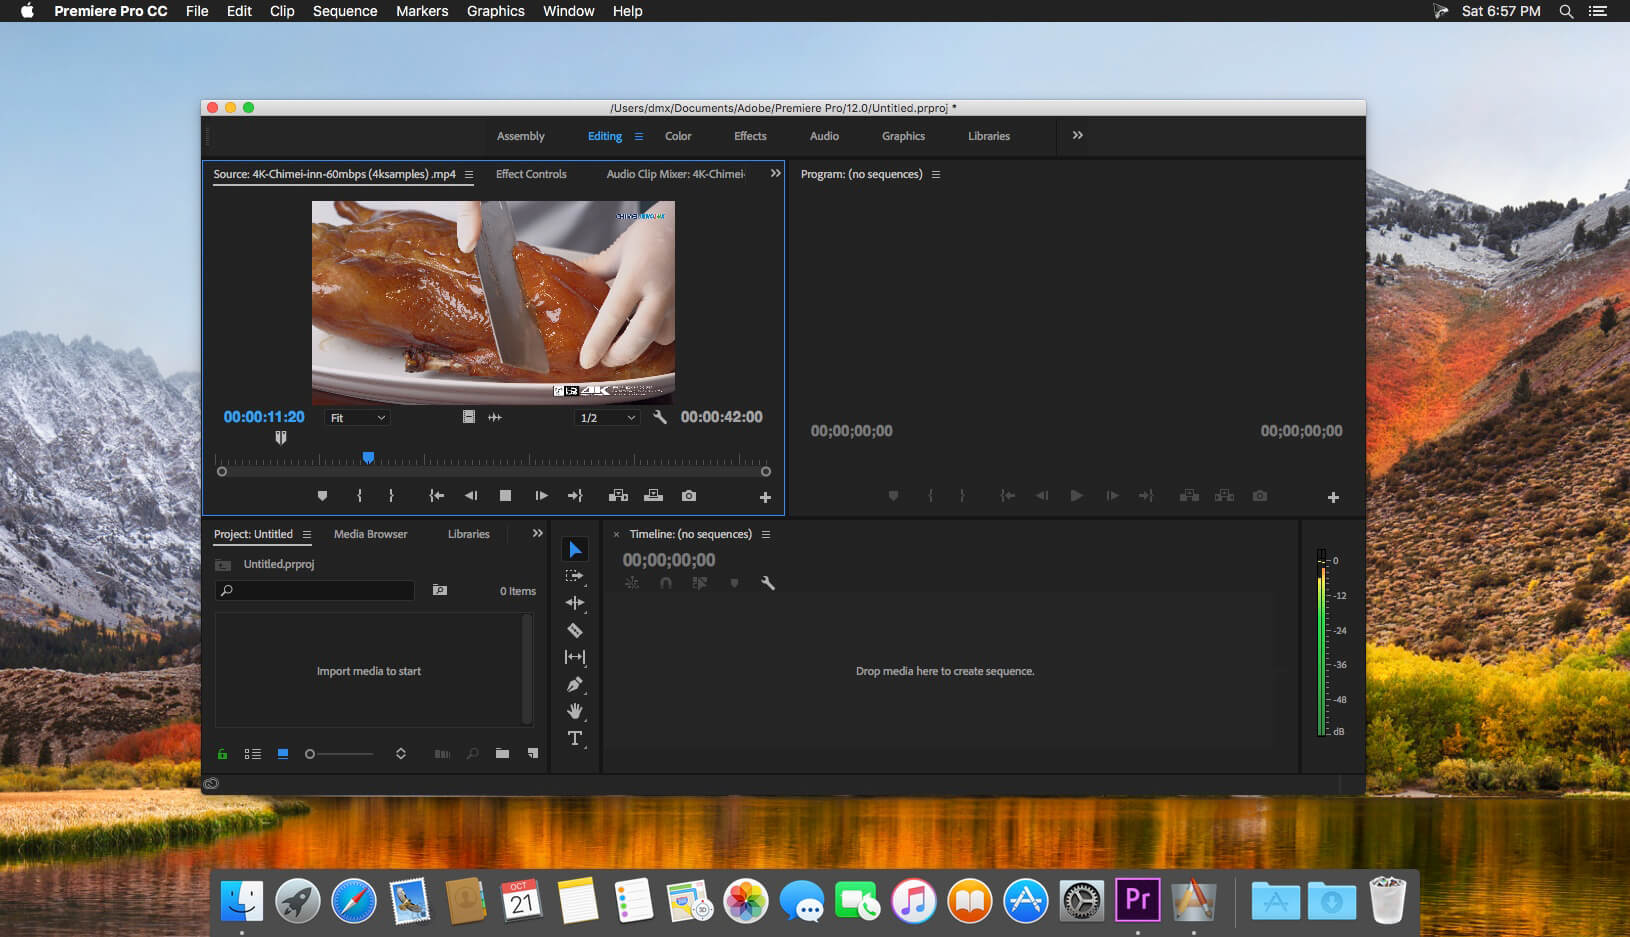Open the Sequence menu
This screenshot has height=937, width=1630.
pyautogui.click(x=345, y=11)
